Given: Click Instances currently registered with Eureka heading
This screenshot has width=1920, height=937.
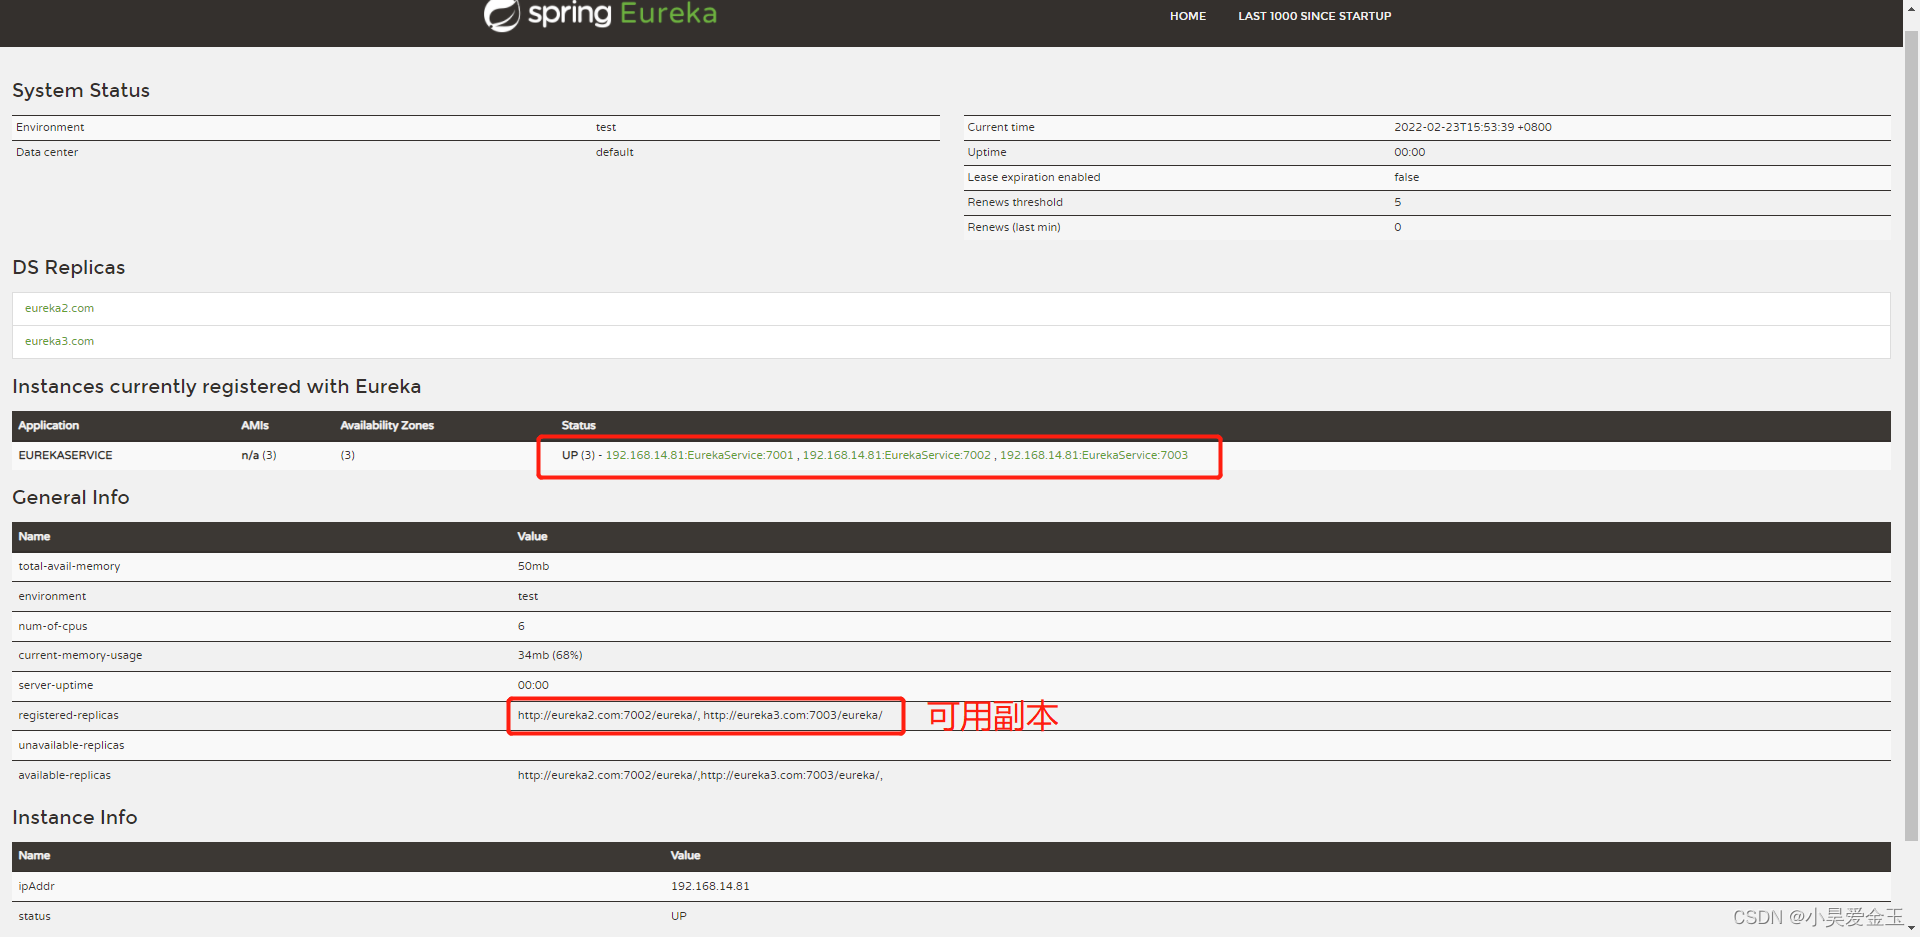Looking at the screenshot, I should click(x=217, y=386).
